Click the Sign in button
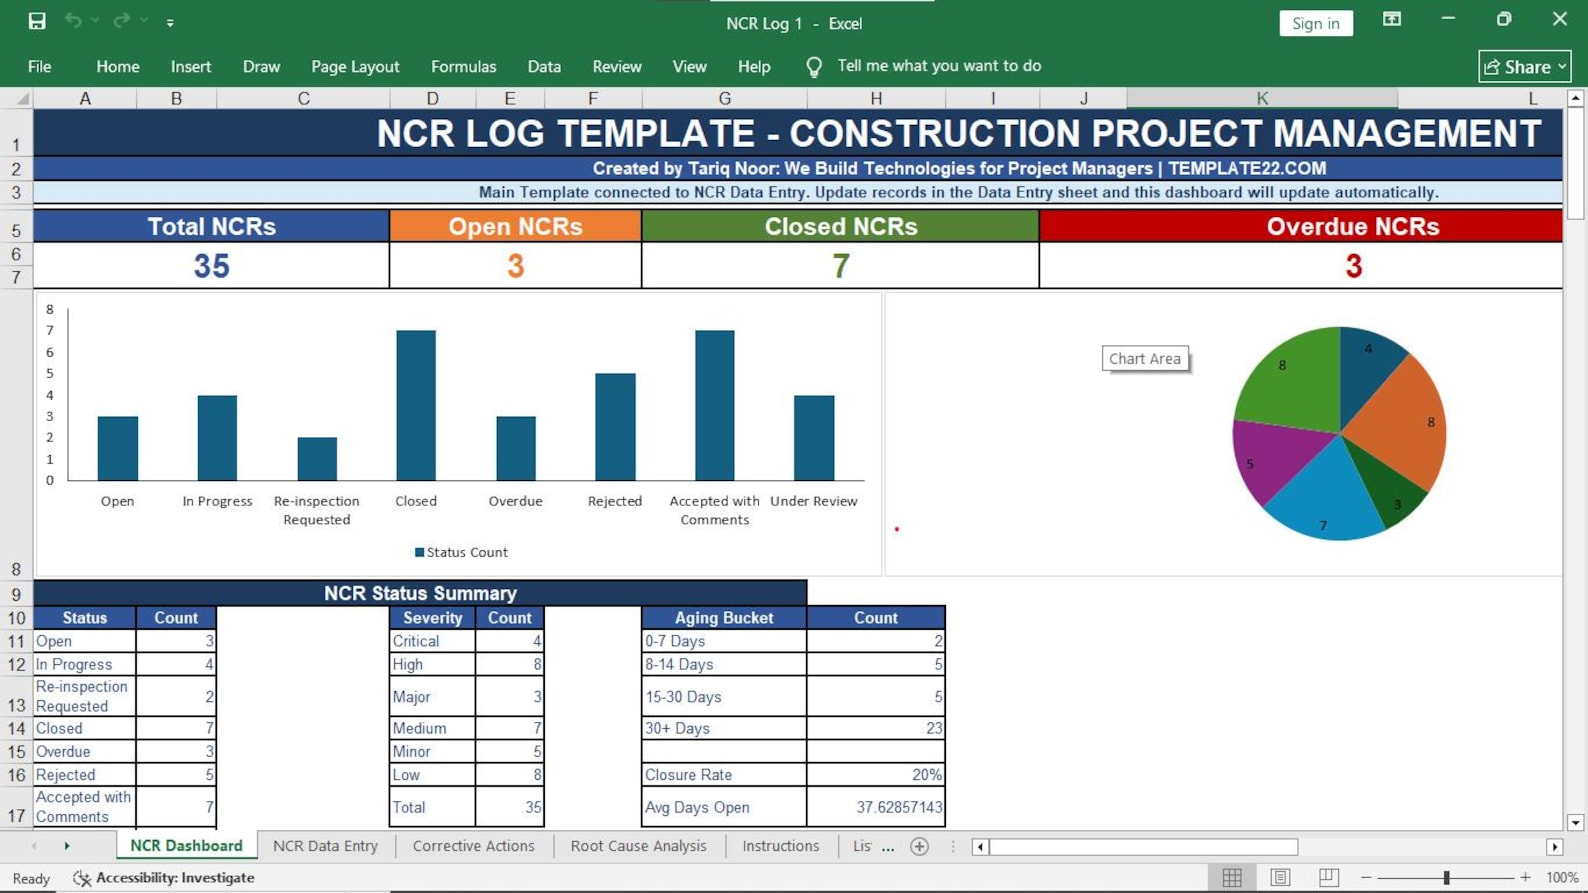The height and width of the screenshot is (893, 1588). click(x=1315, y=23)
